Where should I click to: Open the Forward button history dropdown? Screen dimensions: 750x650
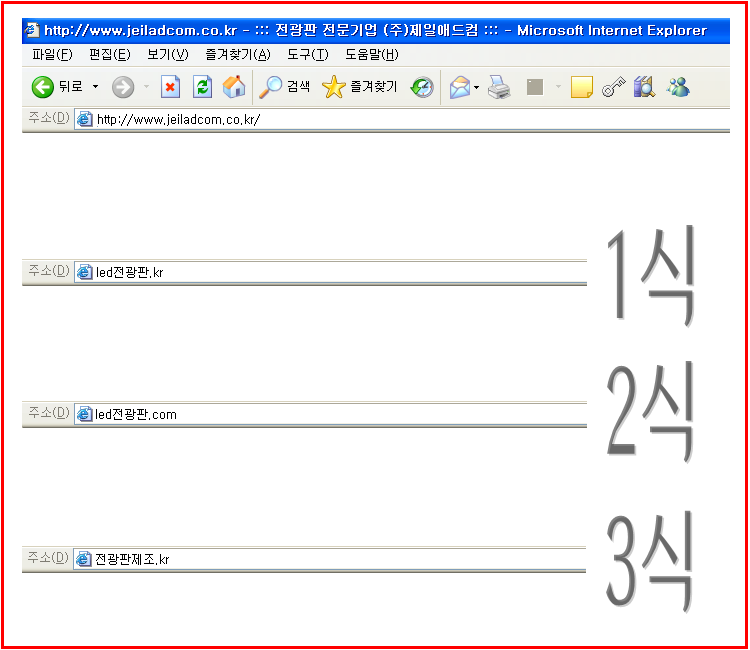[146, 87]
